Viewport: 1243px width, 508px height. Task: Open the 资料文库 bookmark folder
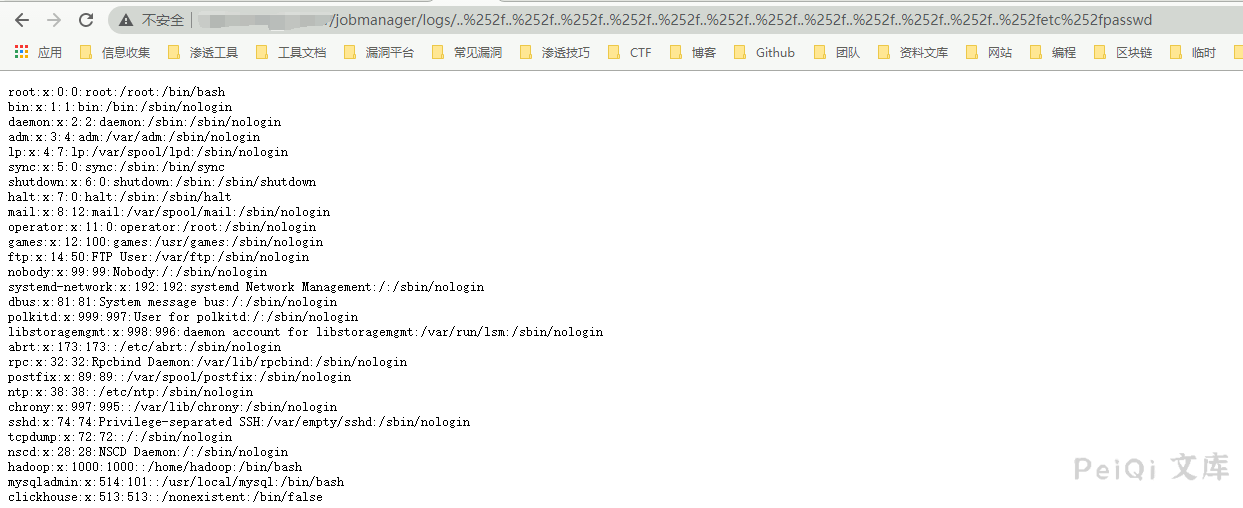click(x=913, y=53)
